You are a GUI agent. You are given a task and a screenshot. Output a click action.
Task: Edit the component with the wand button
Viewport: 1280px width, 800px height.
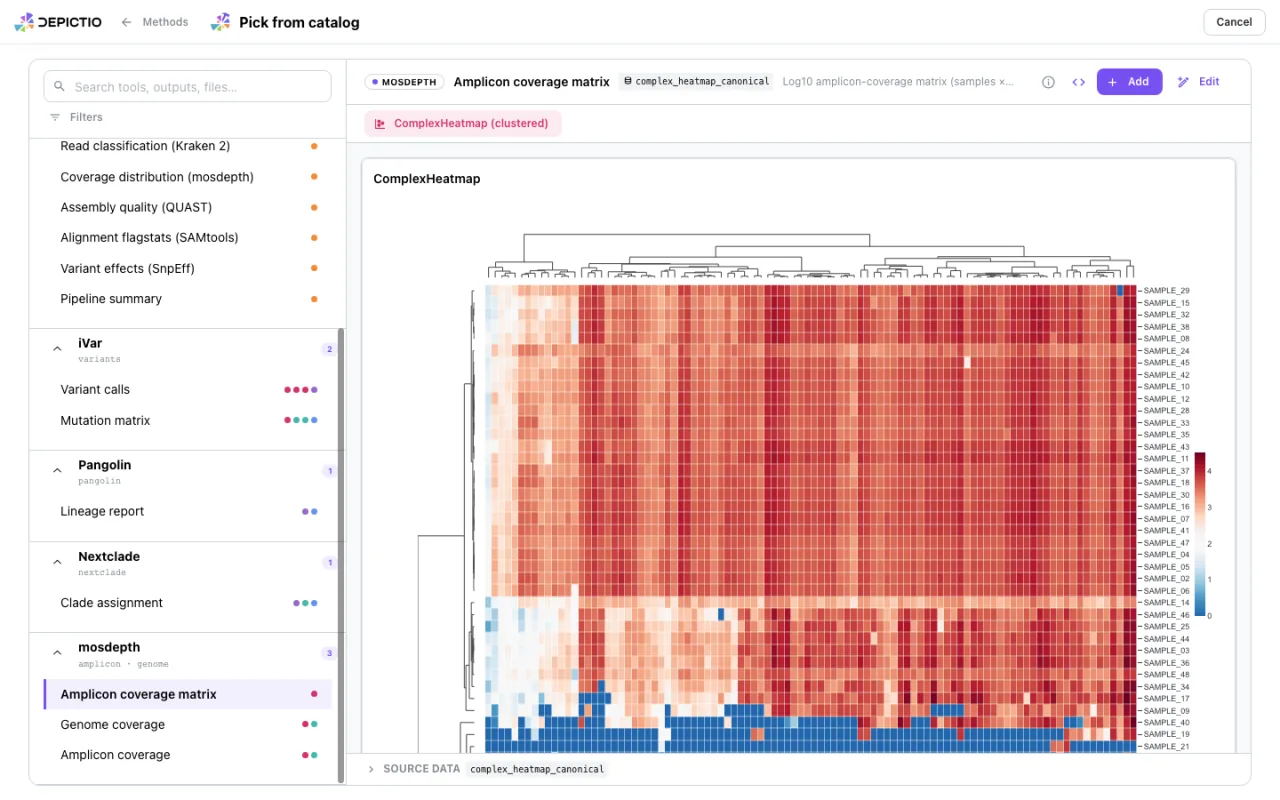[1199, 82]
